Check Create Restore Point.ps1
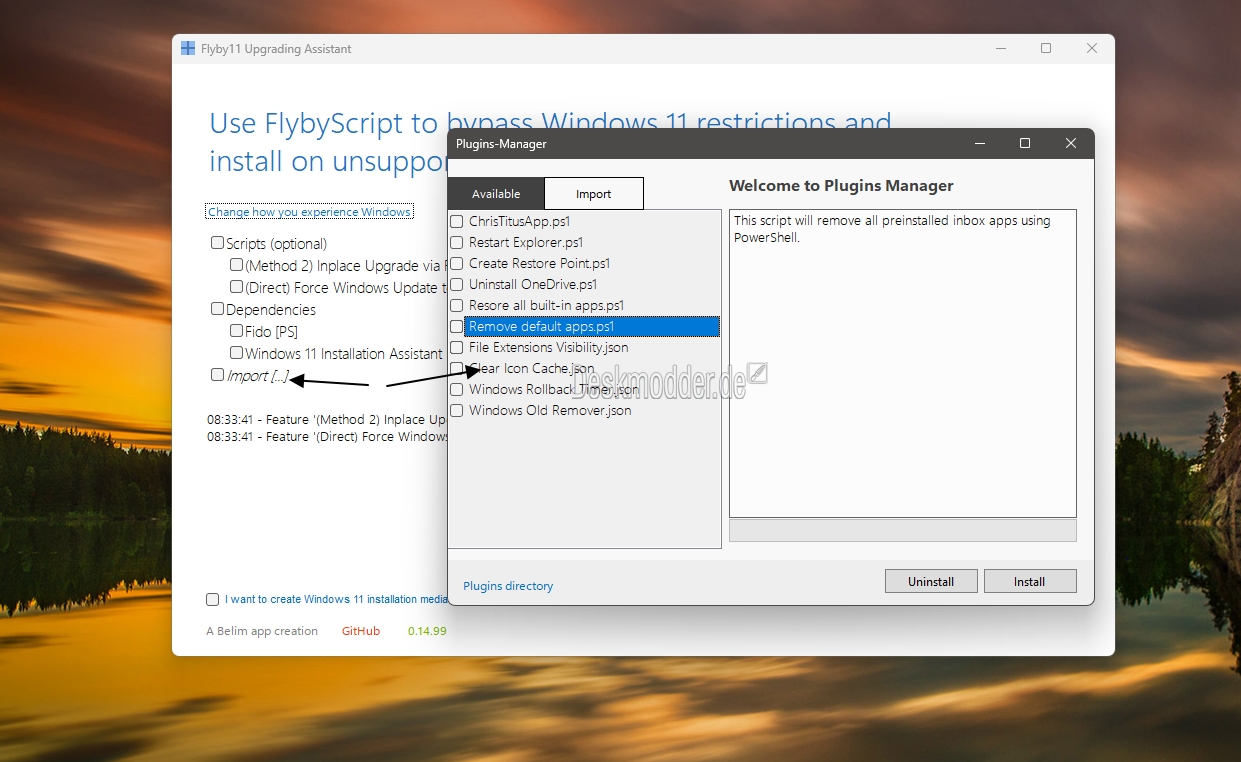 point(457,263)
